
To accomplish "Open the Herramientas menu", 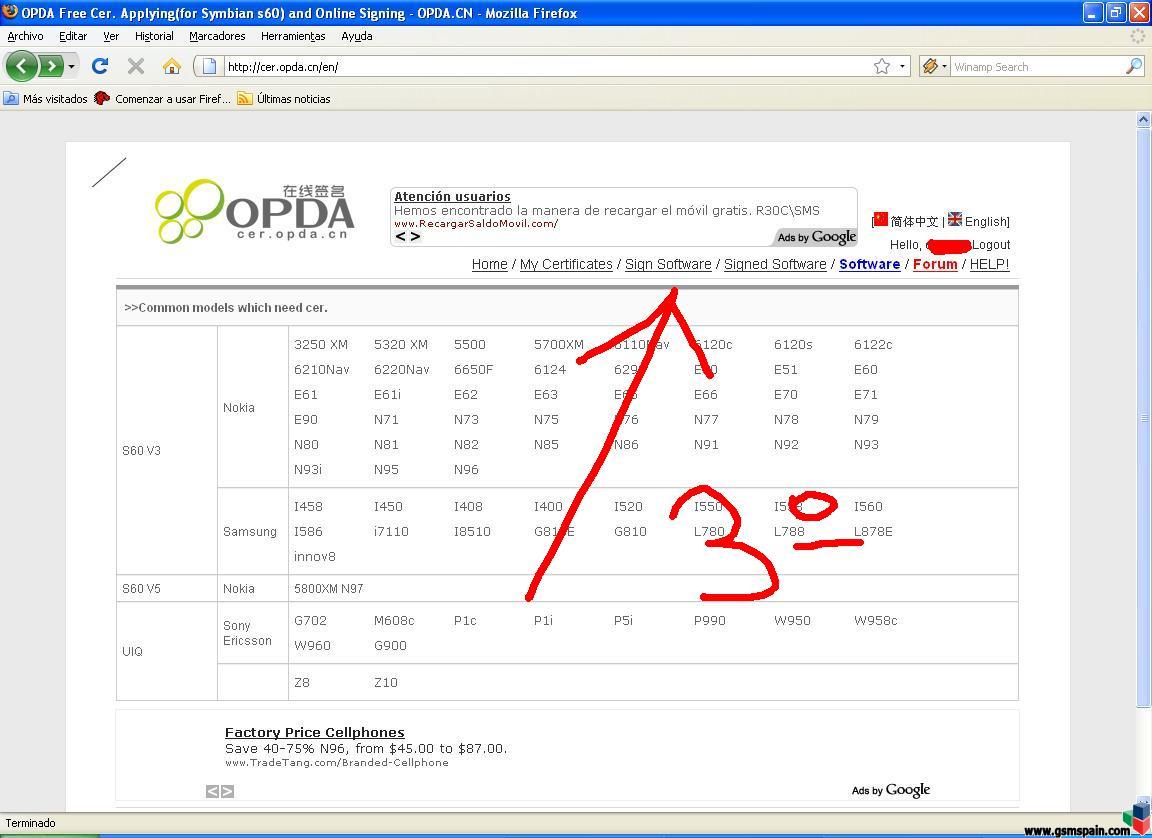I will click(x=293, y=36).
